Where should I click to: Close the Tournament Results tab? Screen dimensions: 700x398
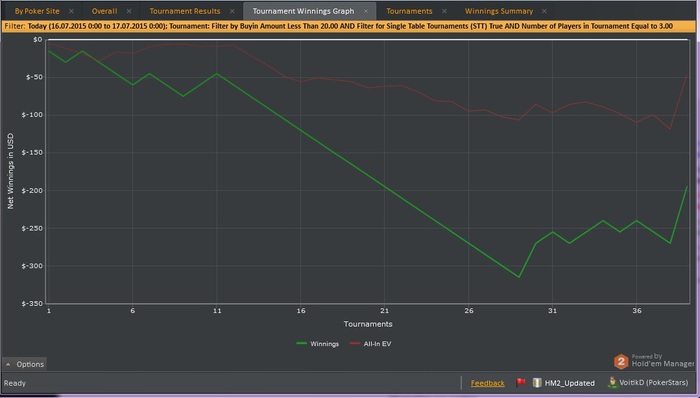(232, 11)
